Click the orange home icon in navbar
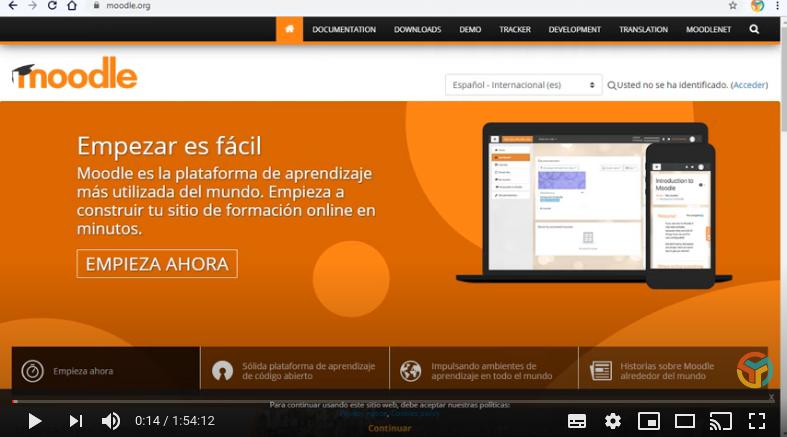The image size is (787, 437). pos(289,29)
